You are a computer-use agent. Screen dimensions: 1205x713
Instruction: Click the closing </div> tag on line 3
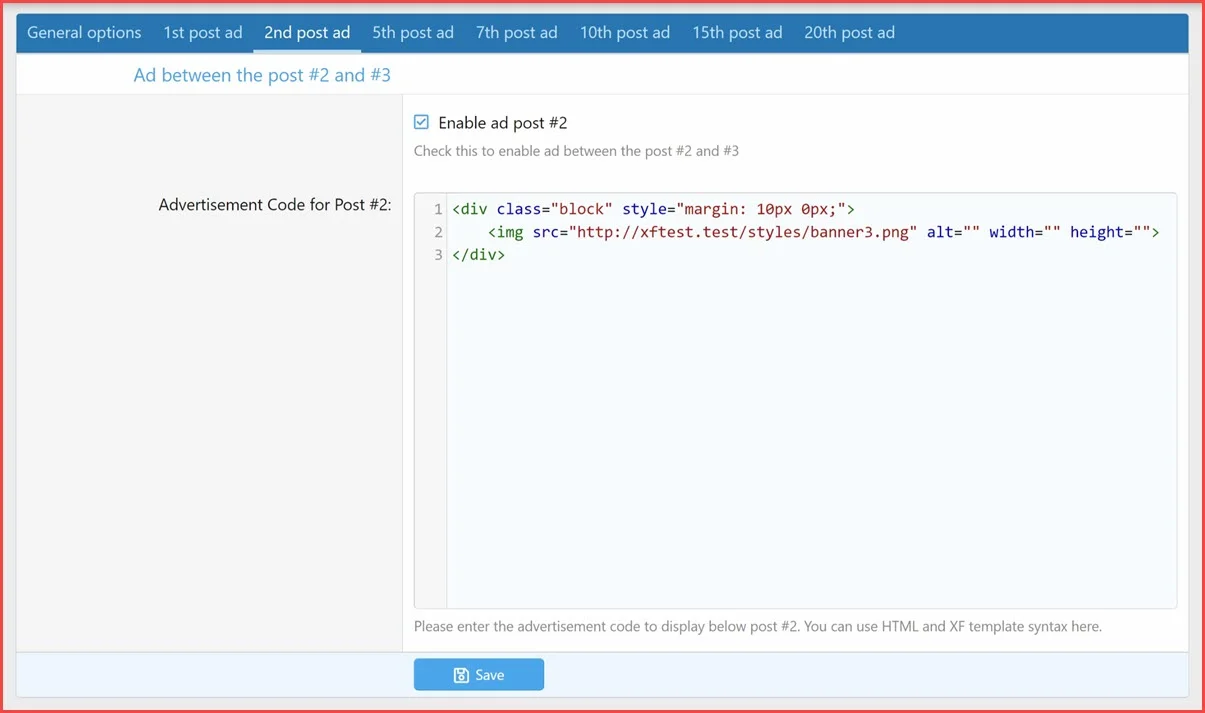478,255
